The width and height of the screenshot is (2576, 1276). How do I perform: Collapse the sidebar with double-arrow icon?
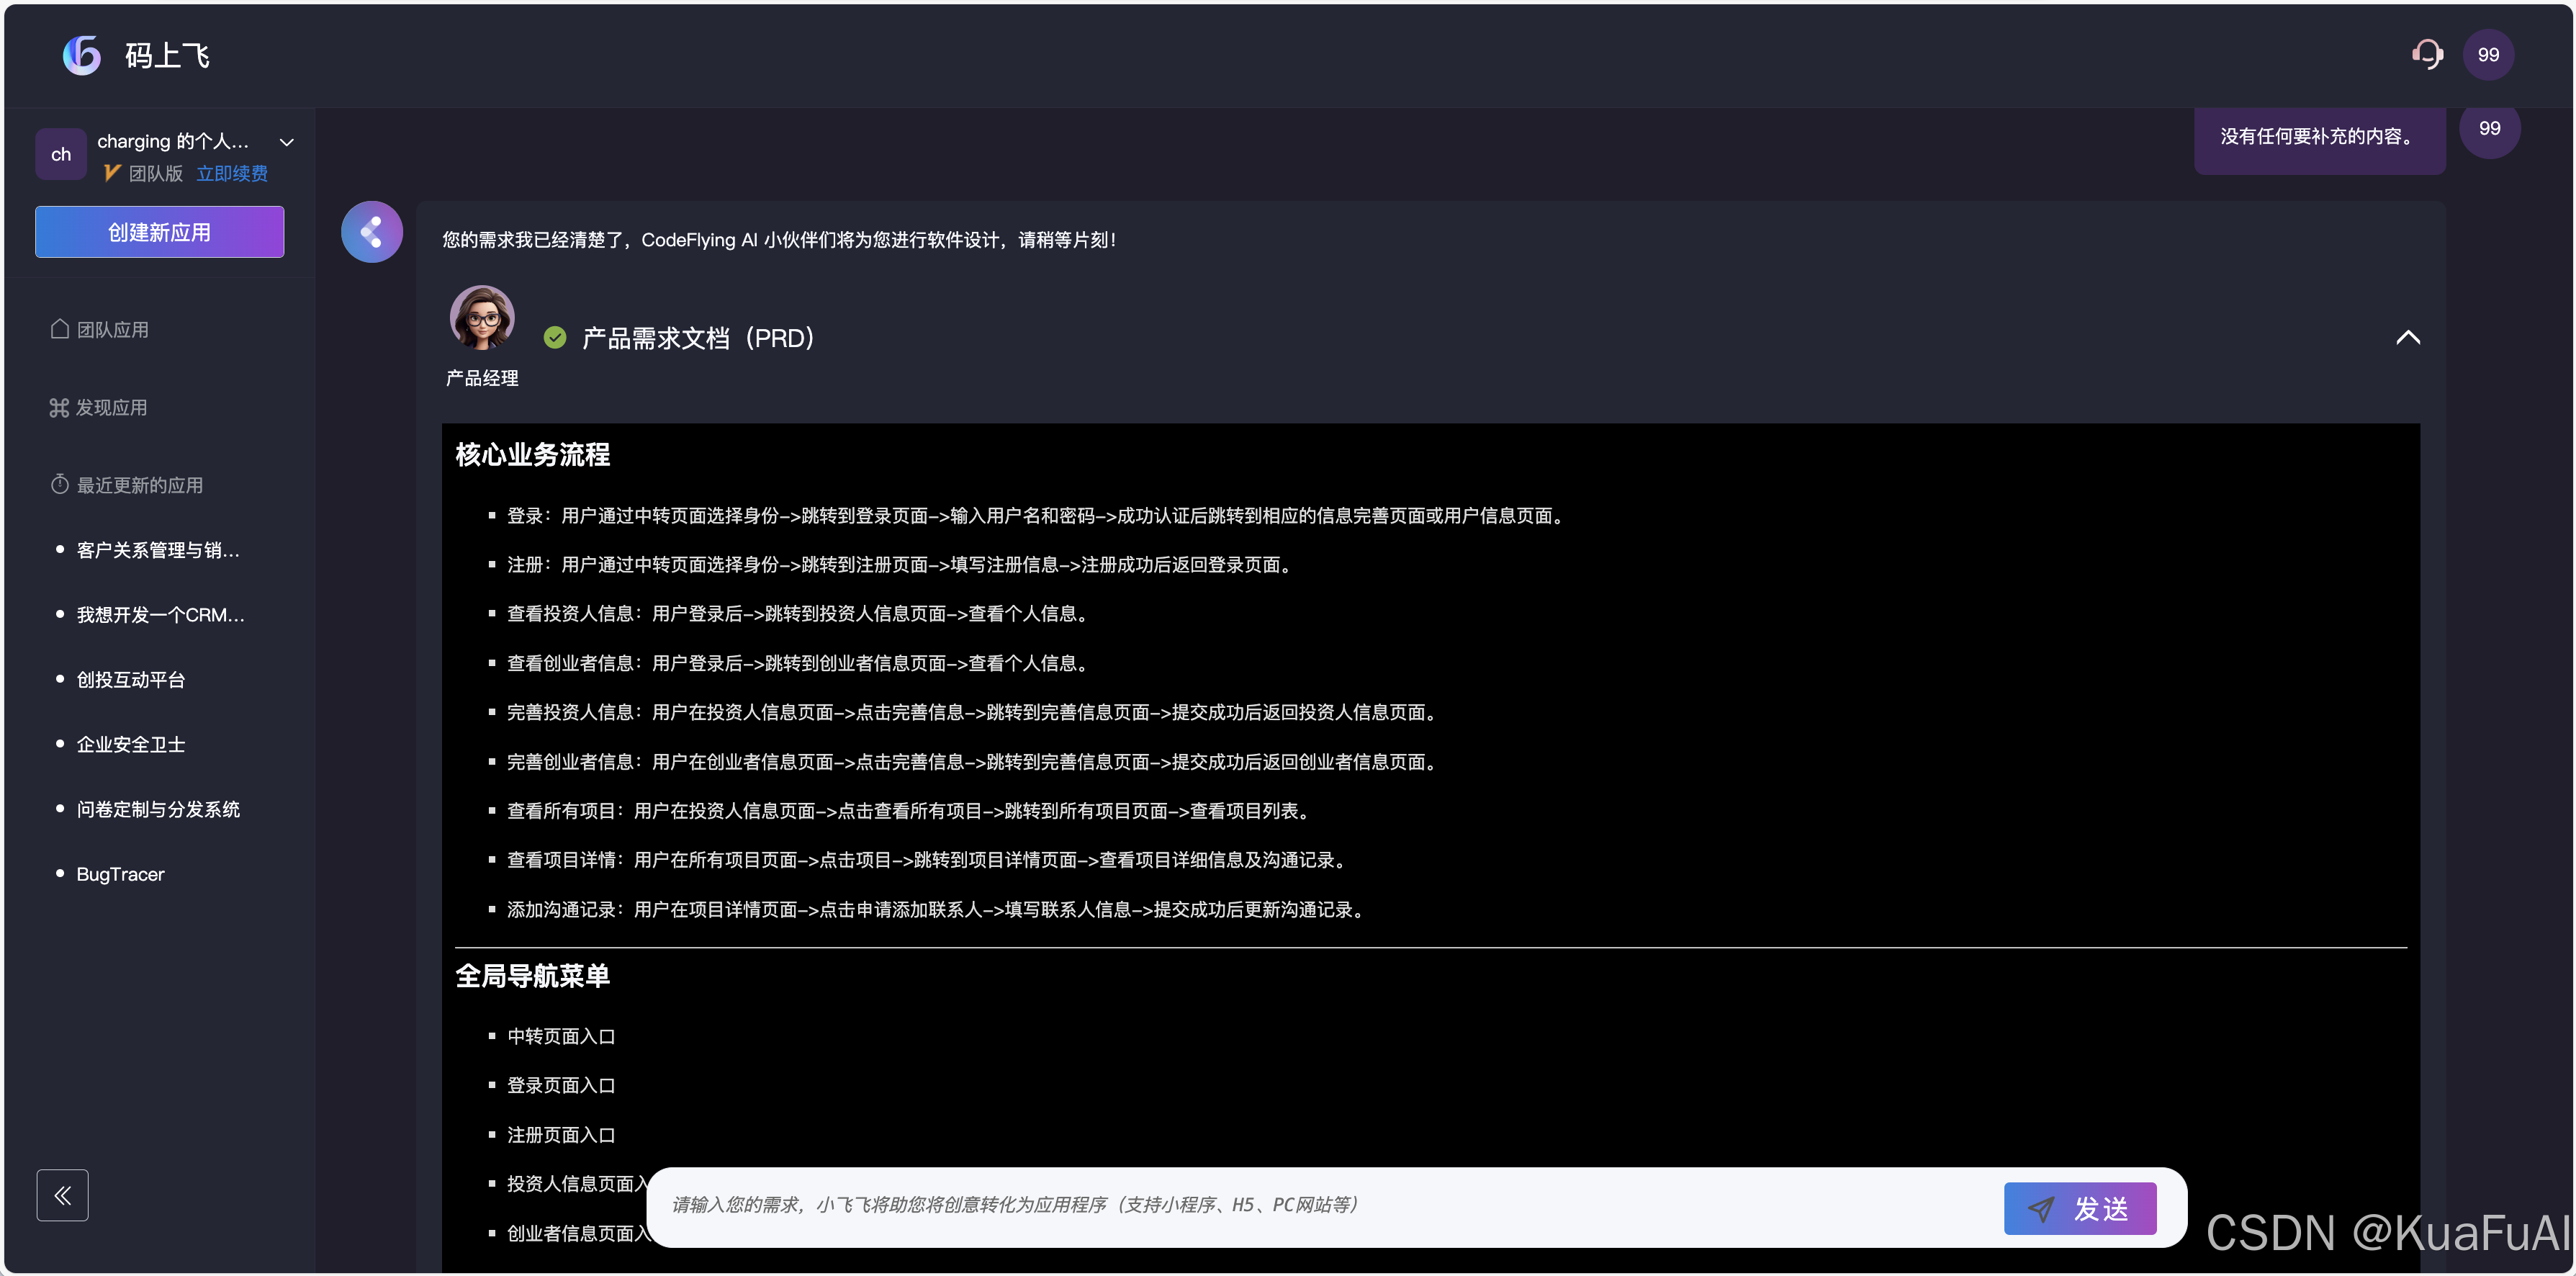click(63, 1195)
